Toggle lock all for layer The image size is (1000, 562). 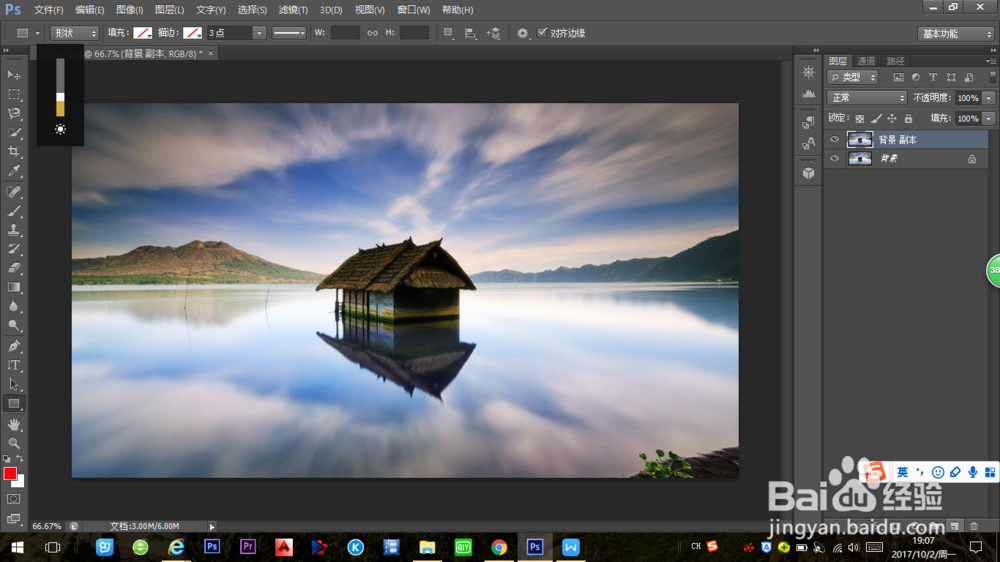click(x=908, y=118)
